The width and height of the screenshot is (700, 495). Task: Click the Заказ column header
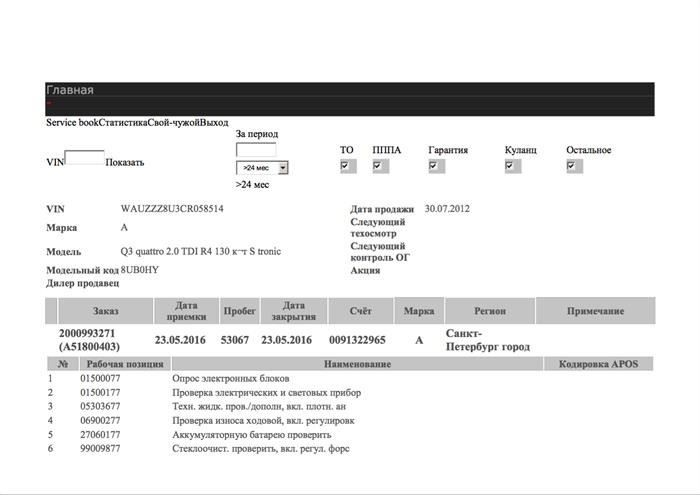point(106,311)
